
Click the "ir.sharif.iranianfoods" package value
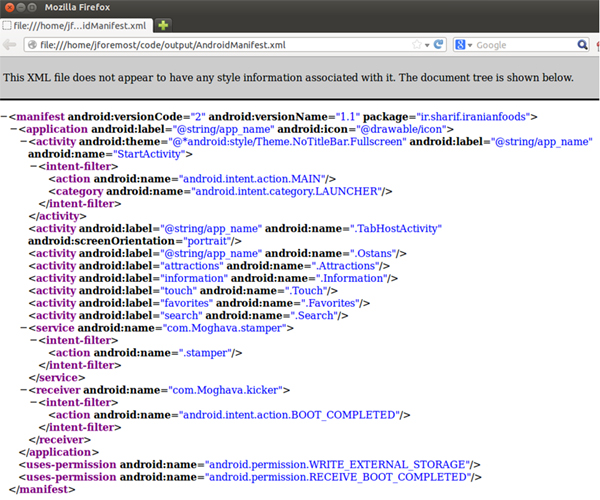tap(473, 116)
